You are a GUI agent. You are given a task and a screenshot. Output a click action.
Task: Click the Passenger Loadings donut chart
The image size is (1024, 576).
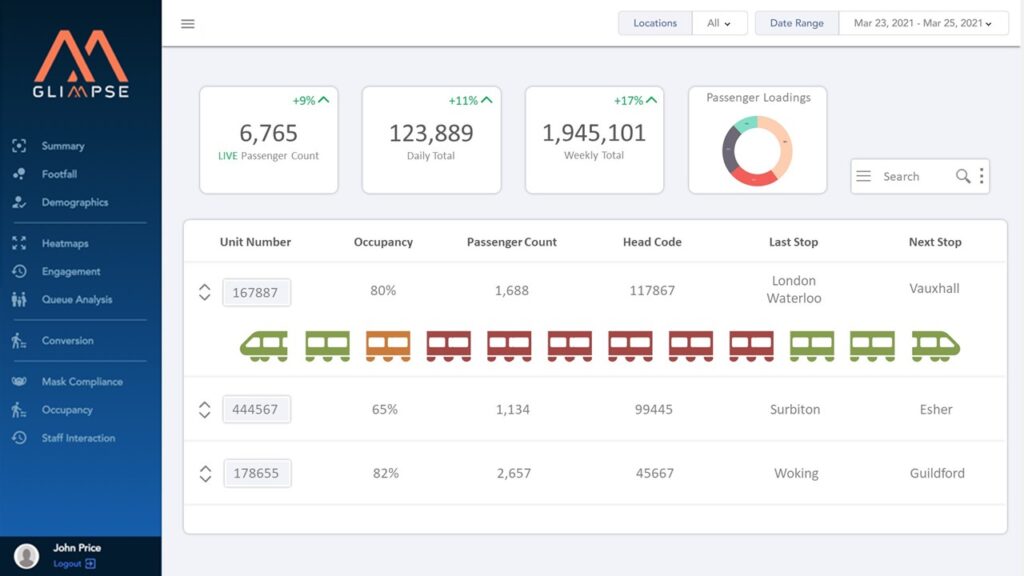coord(757,151)
